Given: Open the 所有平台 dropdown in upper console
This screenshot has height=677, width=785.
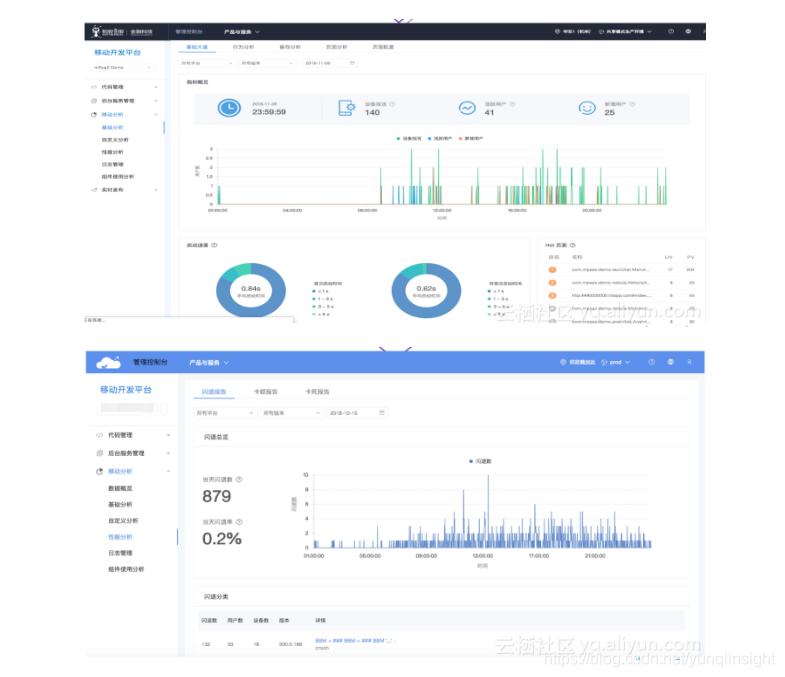Looking at the screenshot, I should (207, 63).
